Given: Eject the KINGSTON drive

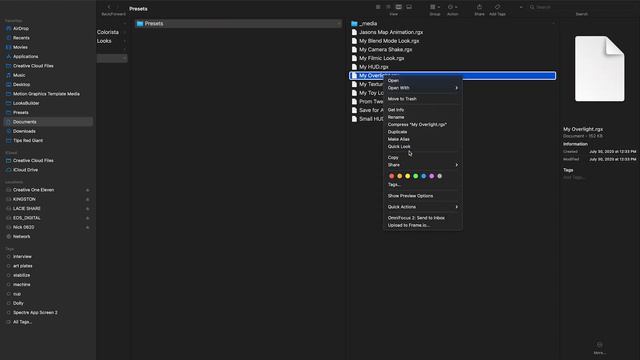Looking at the screenshot, I should [x=87, y=200].
